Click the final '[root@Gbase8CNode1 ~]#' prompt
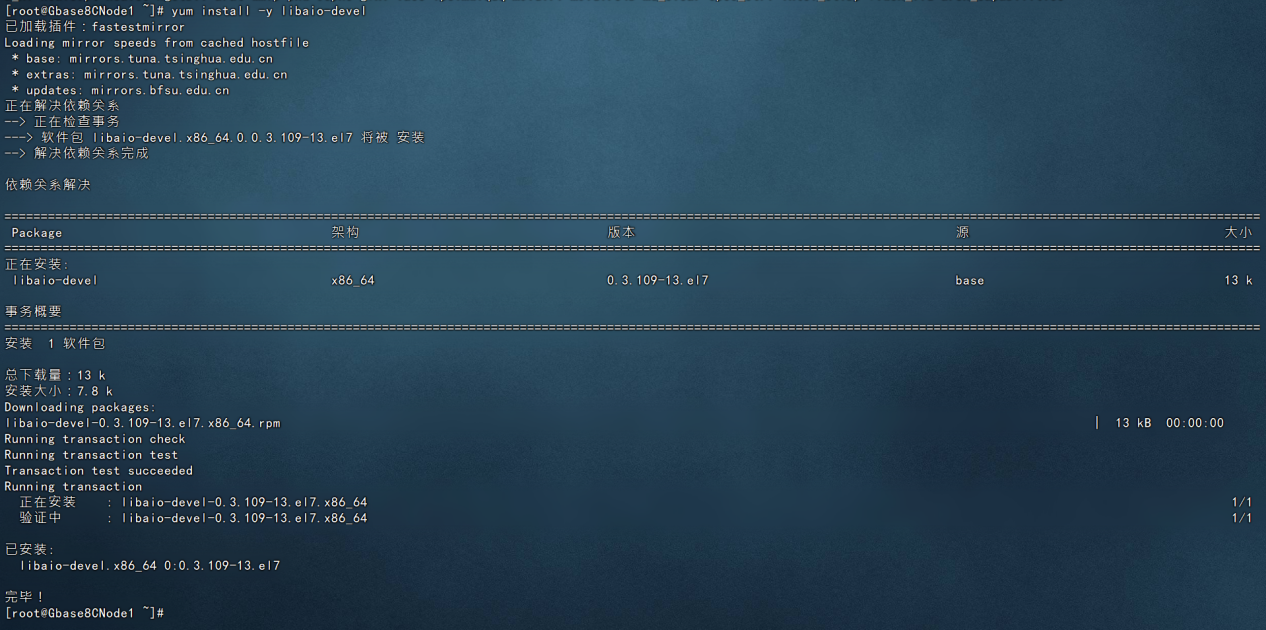 point(84,613)
